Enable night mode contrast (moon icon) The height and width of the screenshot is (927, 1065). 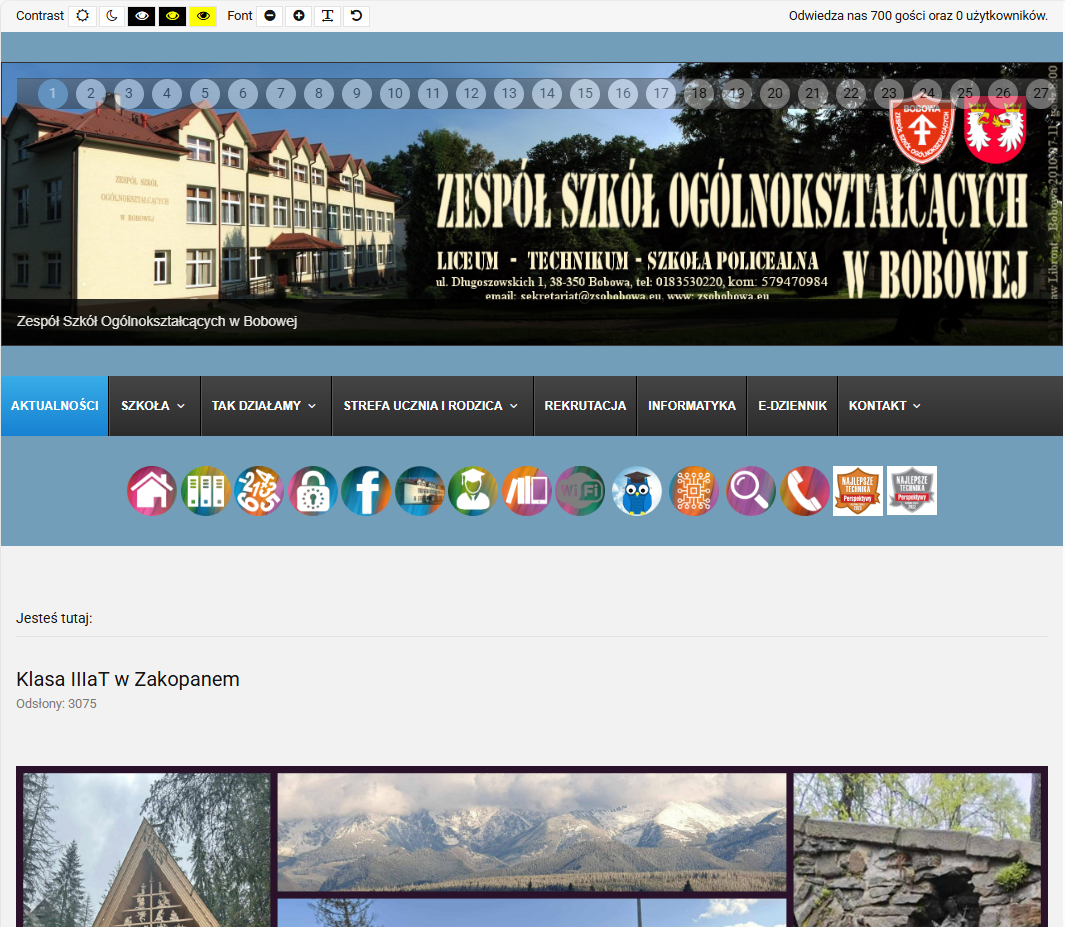click(111, 16)
